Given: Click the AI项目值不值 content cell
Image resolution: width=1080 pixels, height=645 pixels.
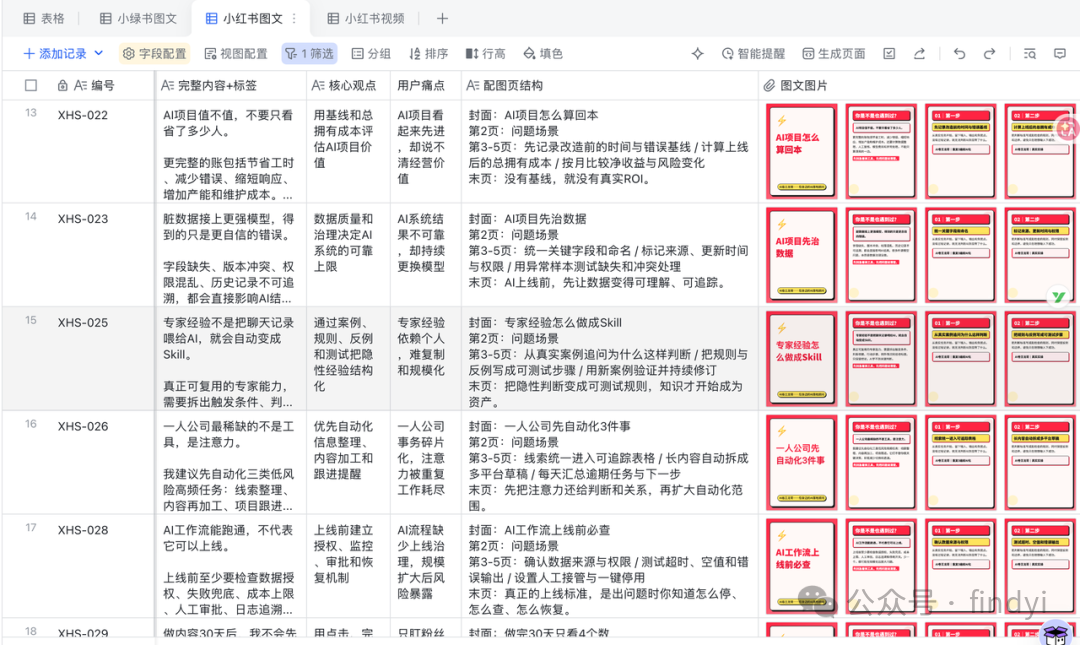Looking at the screenshot, I should point(231,154).
